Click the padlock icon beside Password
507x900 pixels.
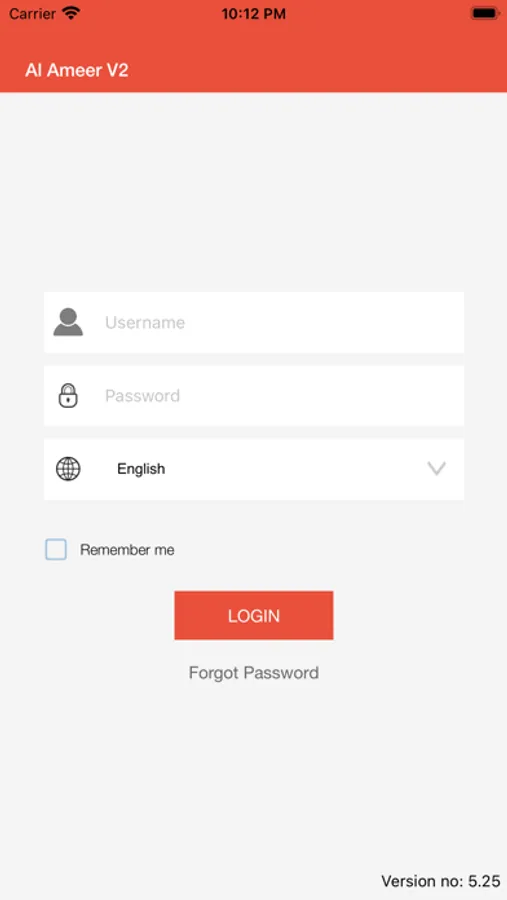pos(68,395)
